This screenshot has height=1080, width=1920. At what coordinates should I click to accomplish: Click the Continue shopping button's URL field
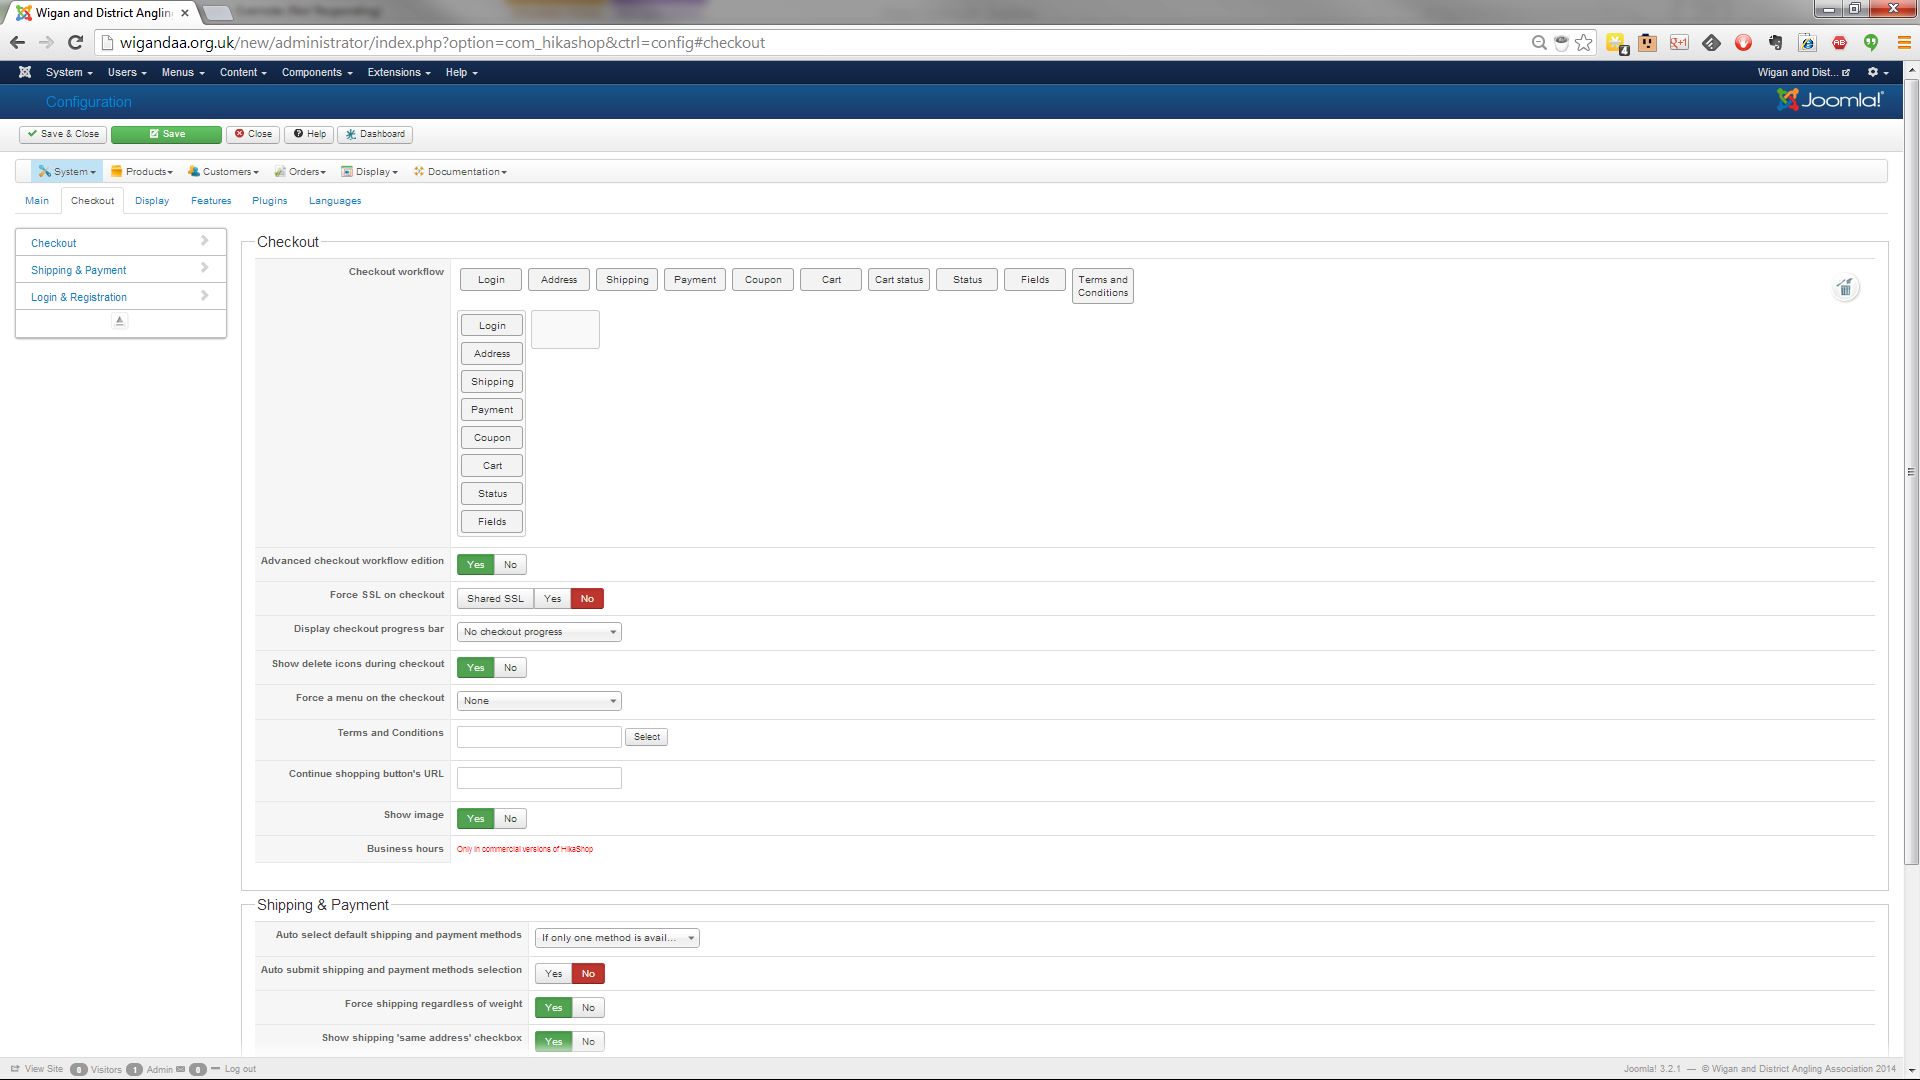[539, 778]
